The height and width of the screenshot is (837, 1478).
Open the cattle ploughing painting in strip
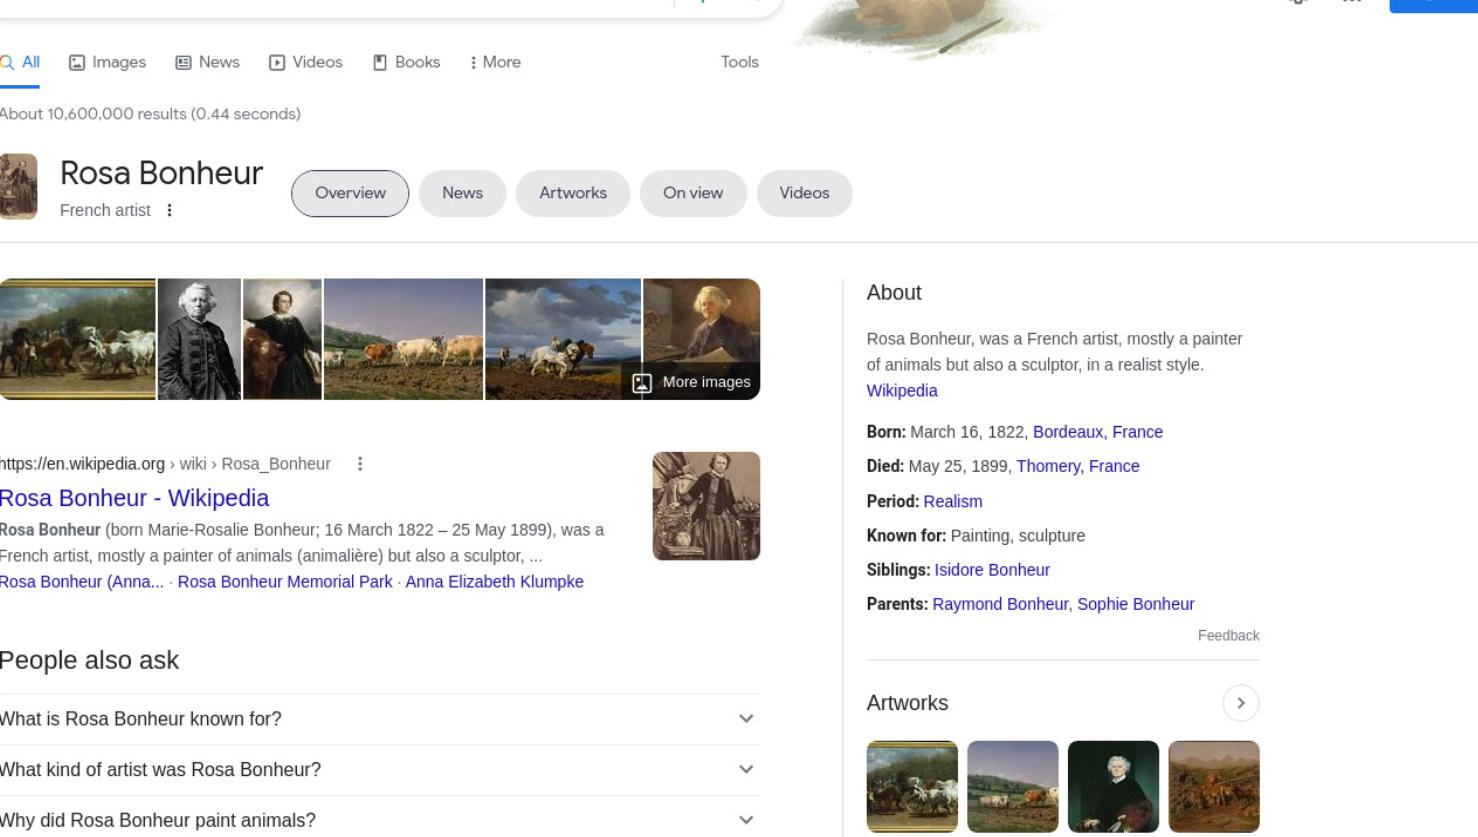tap(403, 339)
